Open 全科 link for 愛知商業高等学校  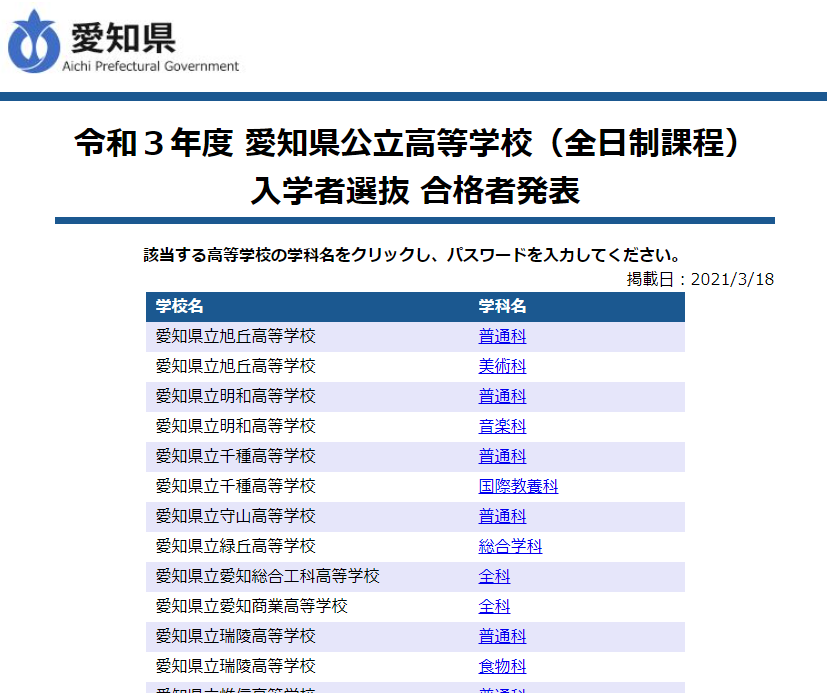(494, 607)
